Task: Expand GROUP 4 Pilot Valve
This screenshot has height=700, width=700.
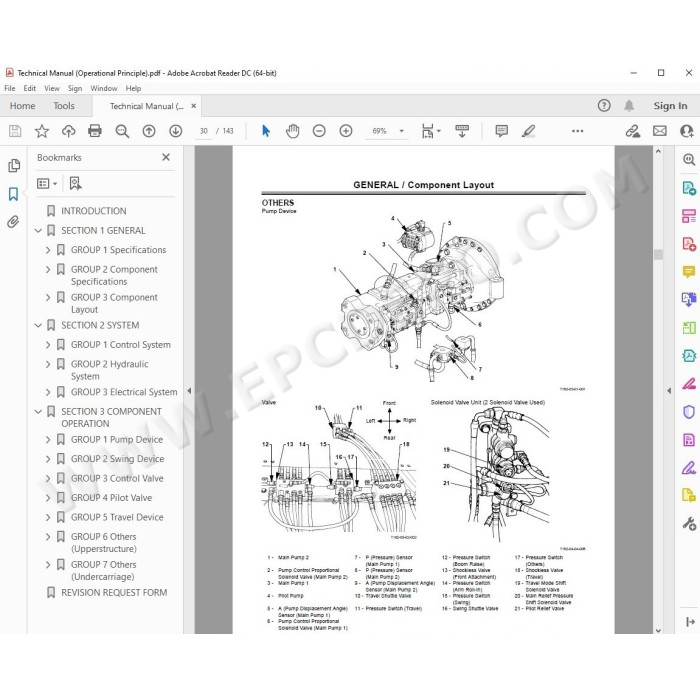Action: pyautogui.click(x=48, y=497)
